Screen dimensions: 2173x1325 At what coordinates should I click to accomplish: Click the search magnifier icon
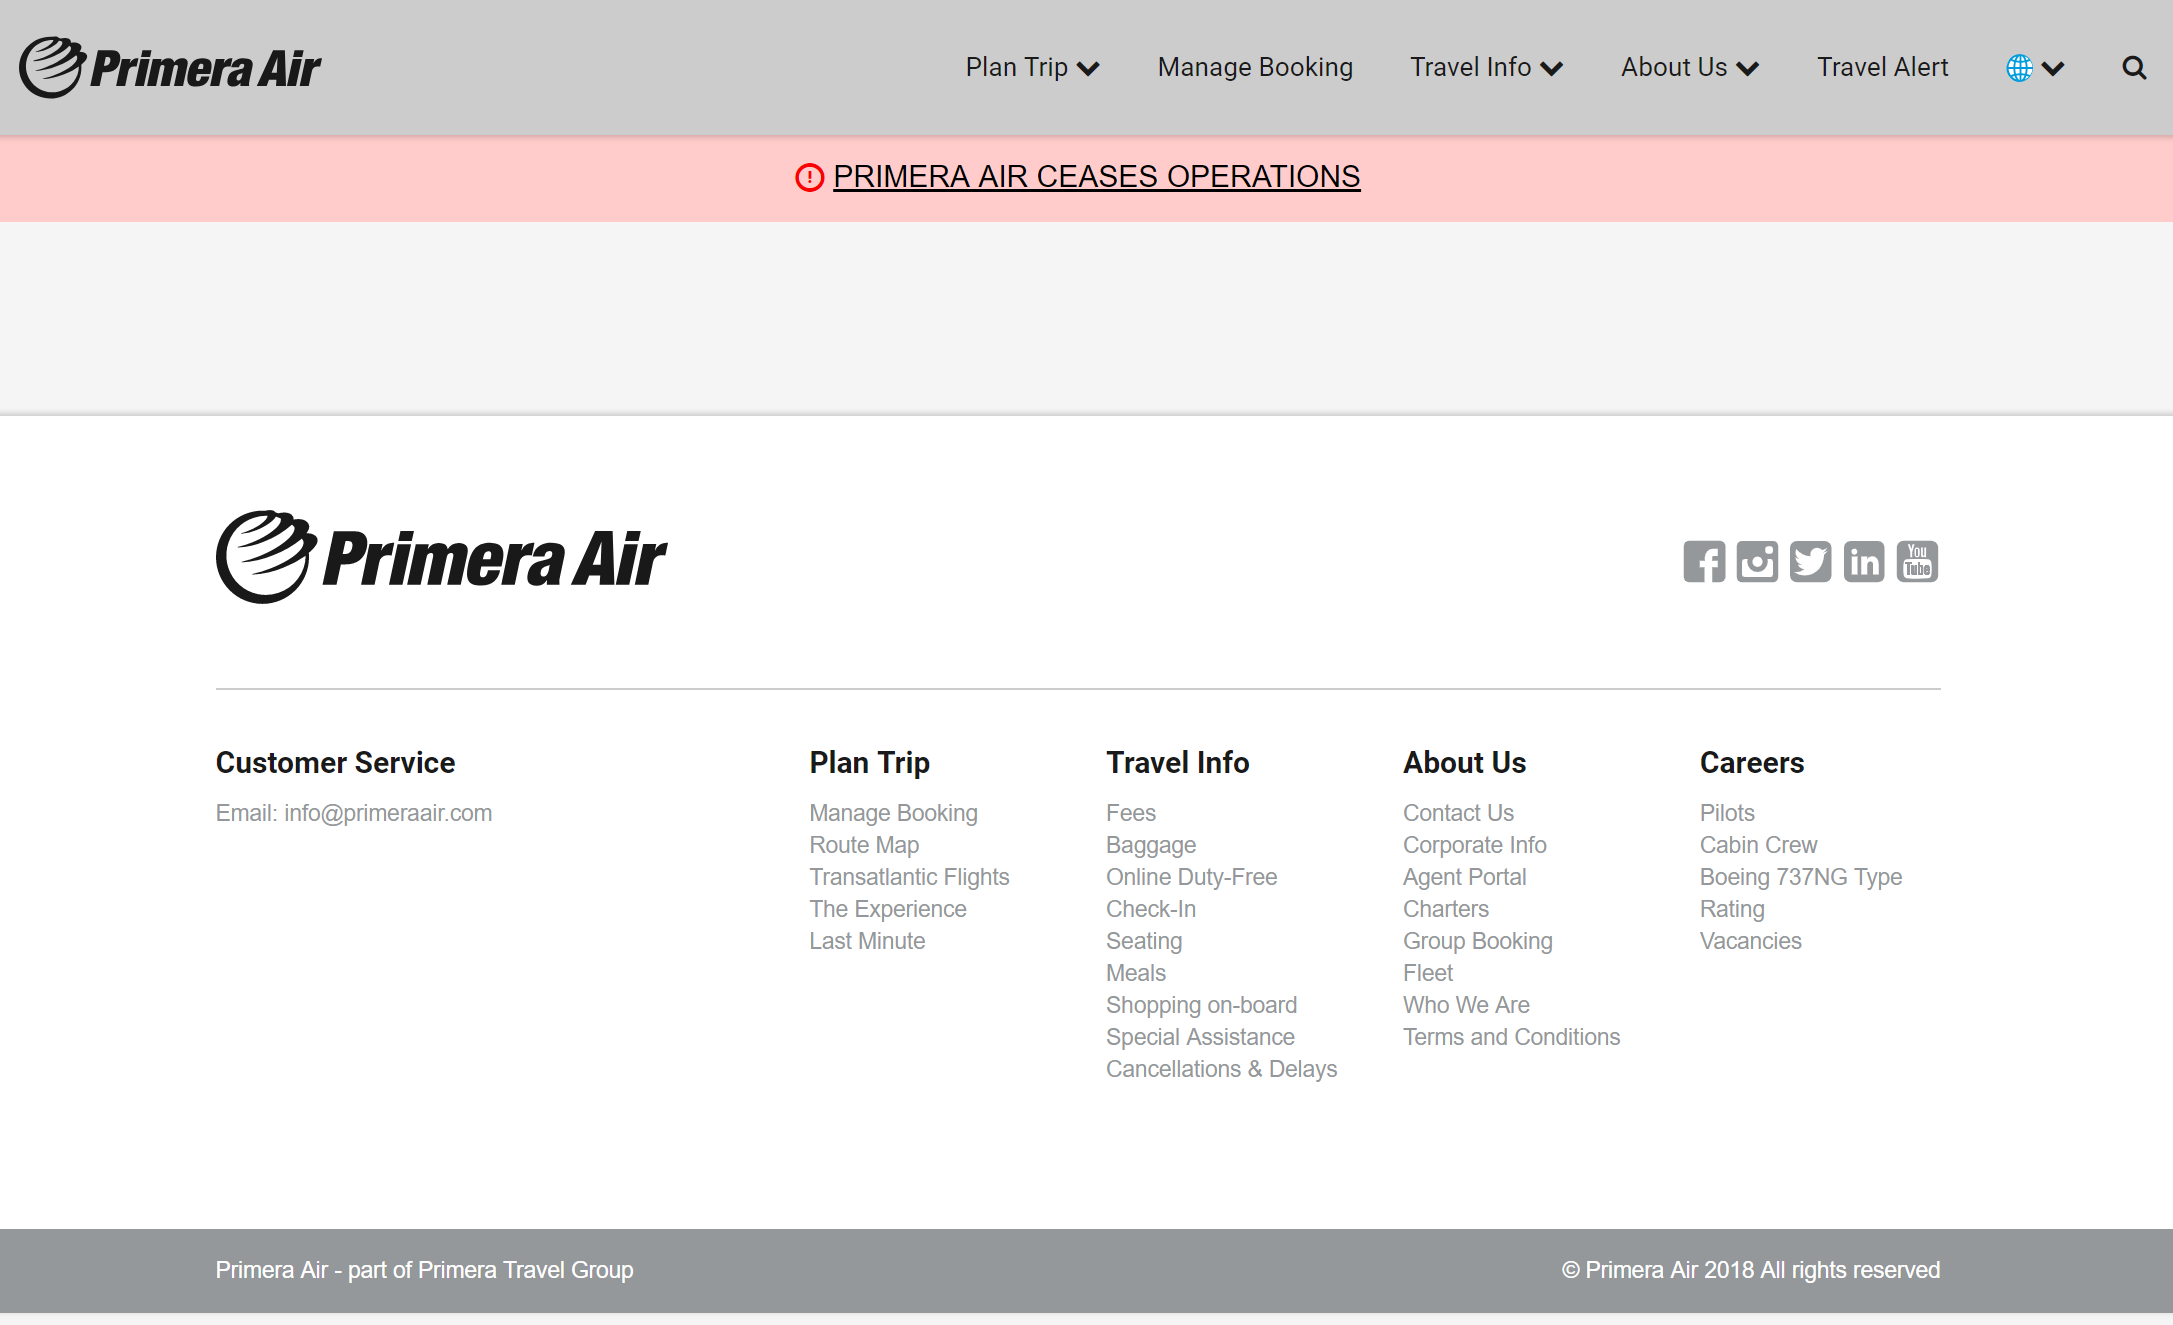(2134, 68)
